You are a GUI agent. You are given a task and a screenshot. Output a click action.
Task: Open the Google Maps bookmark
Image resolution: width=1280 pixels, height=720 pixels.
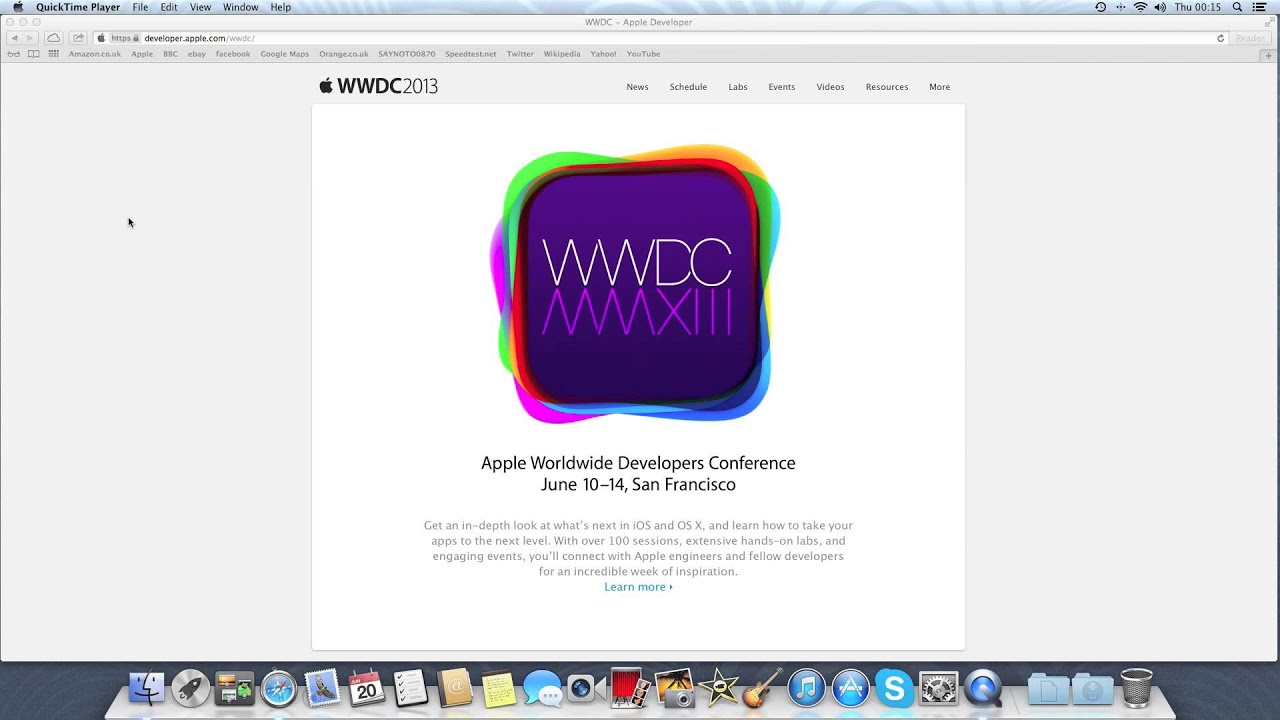pyautogui.click(x=285, y=54)
